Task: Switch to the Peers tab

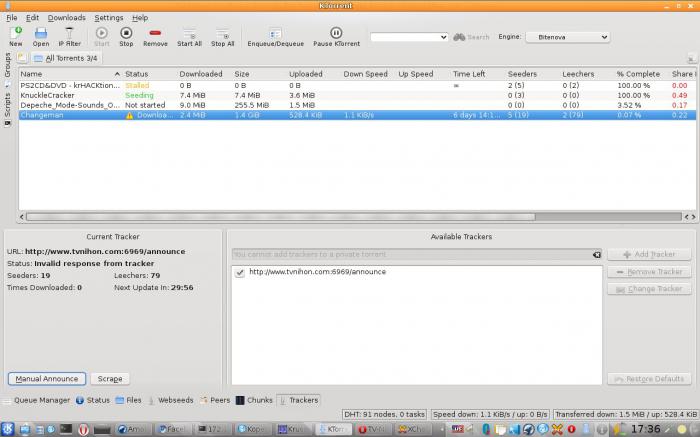Action: pyautogui.click(x=215, y=400)
